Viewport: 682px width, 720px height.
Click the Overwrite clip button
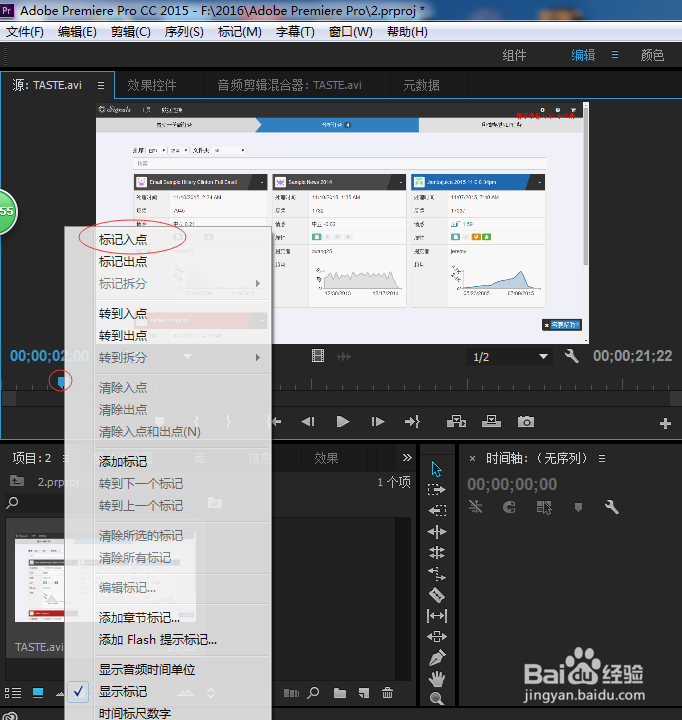click(x=491, y=422)
